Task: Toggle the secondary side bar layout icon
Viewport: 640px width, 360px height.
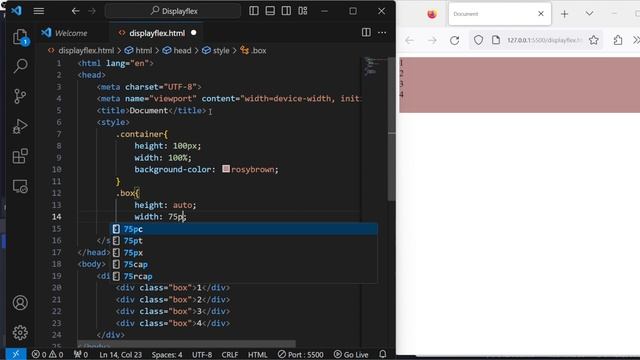Action: pos(286,11)
